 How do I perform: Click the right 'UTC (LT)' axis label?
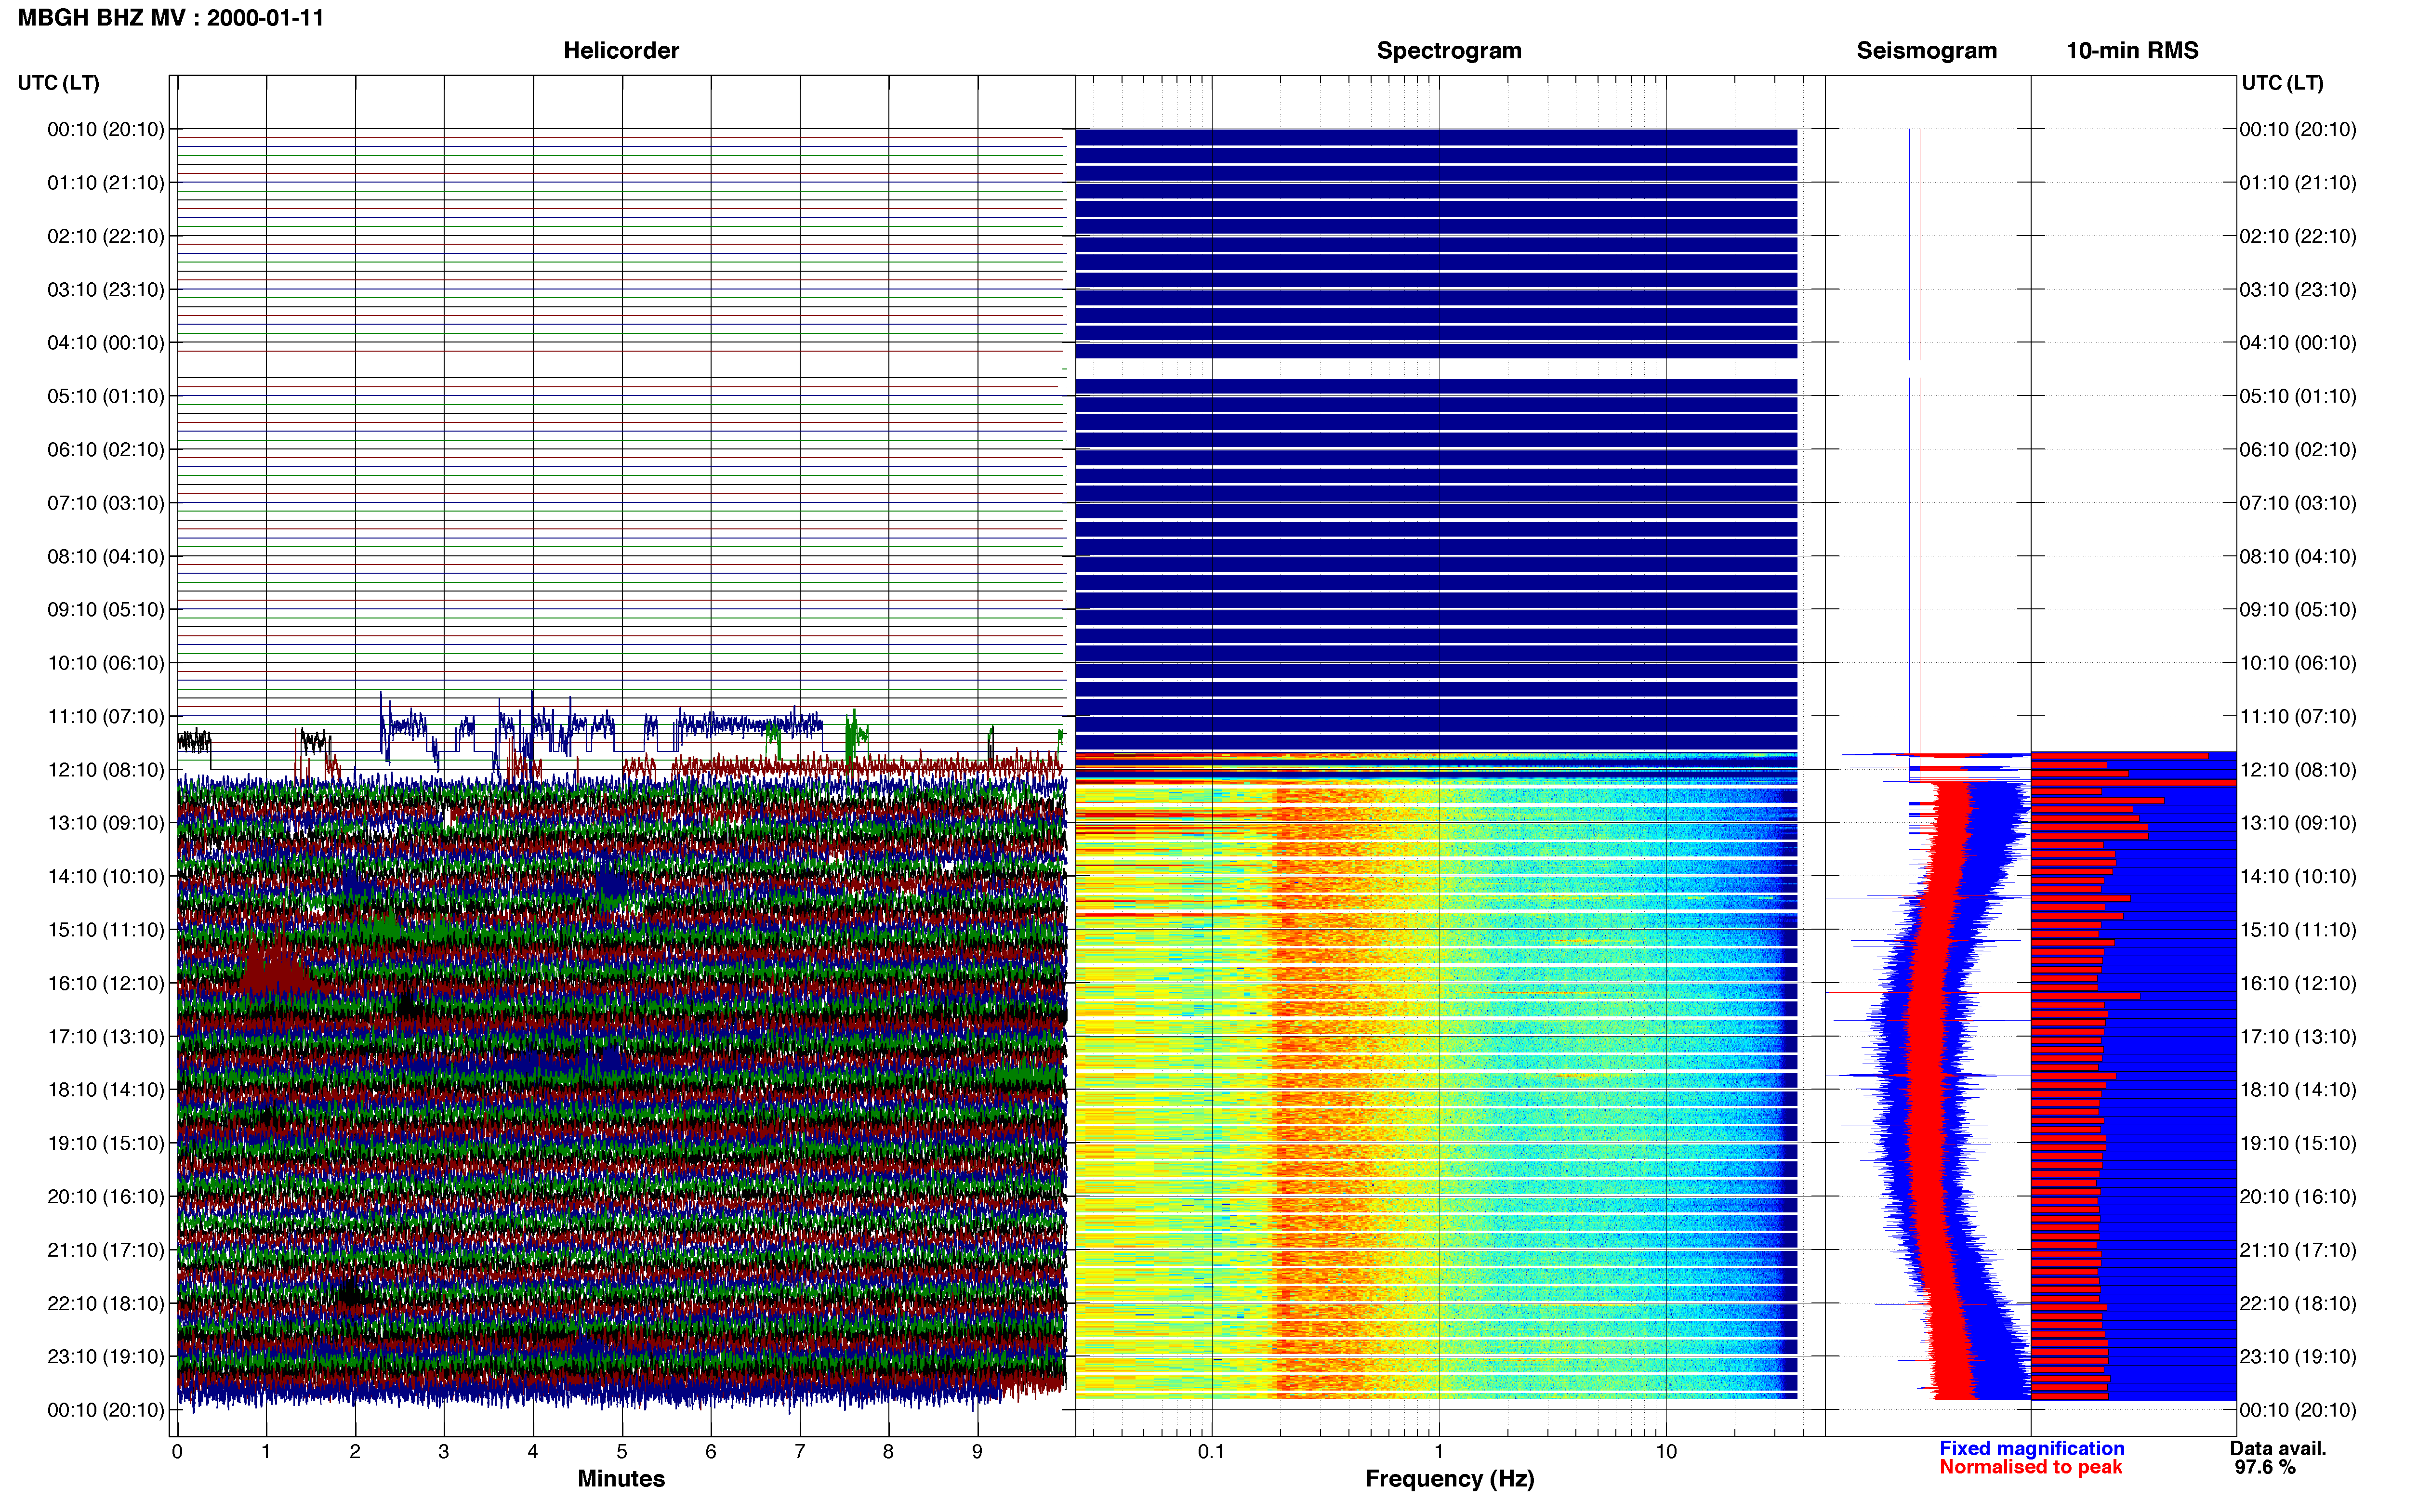(x=2282, y=83)
